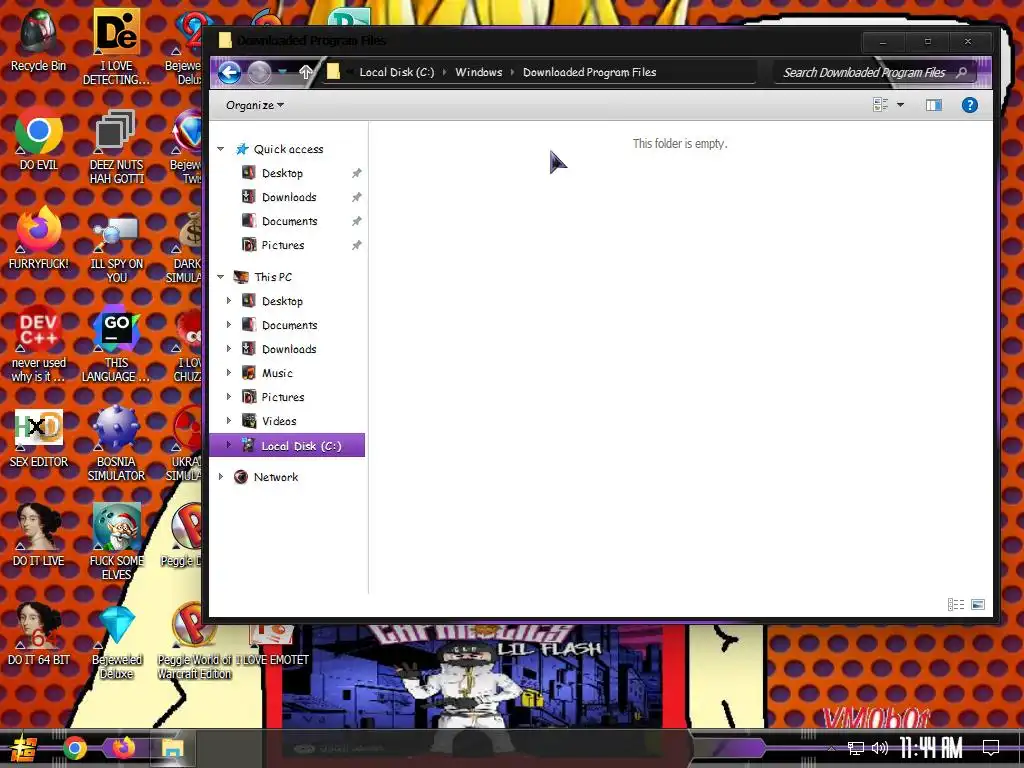1024x768 pixels.
Task: Select Local Disk (C:) in navigation tree
Action: (287, 445)
